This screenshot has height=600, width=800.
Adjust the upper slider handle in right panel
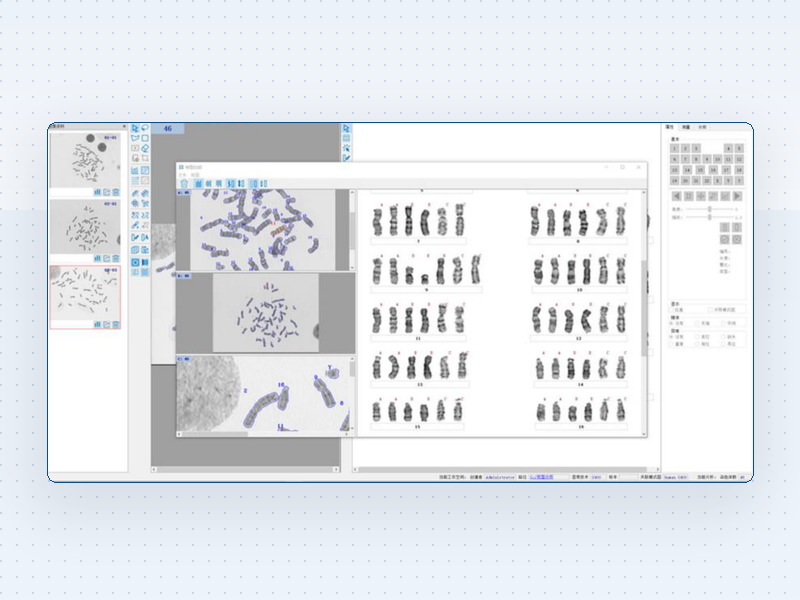click(710, 209)
